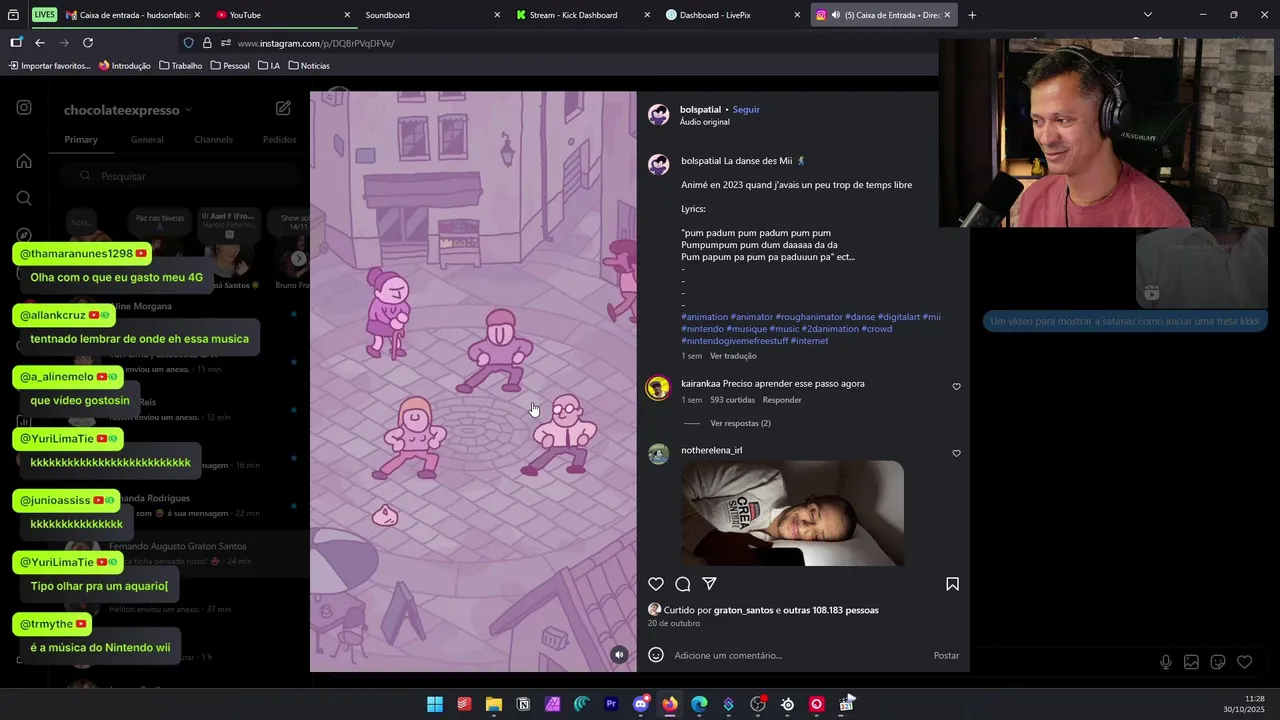Switch to the Soundboard browser tab
1280x720 pixels.
[x=434, y=15]
